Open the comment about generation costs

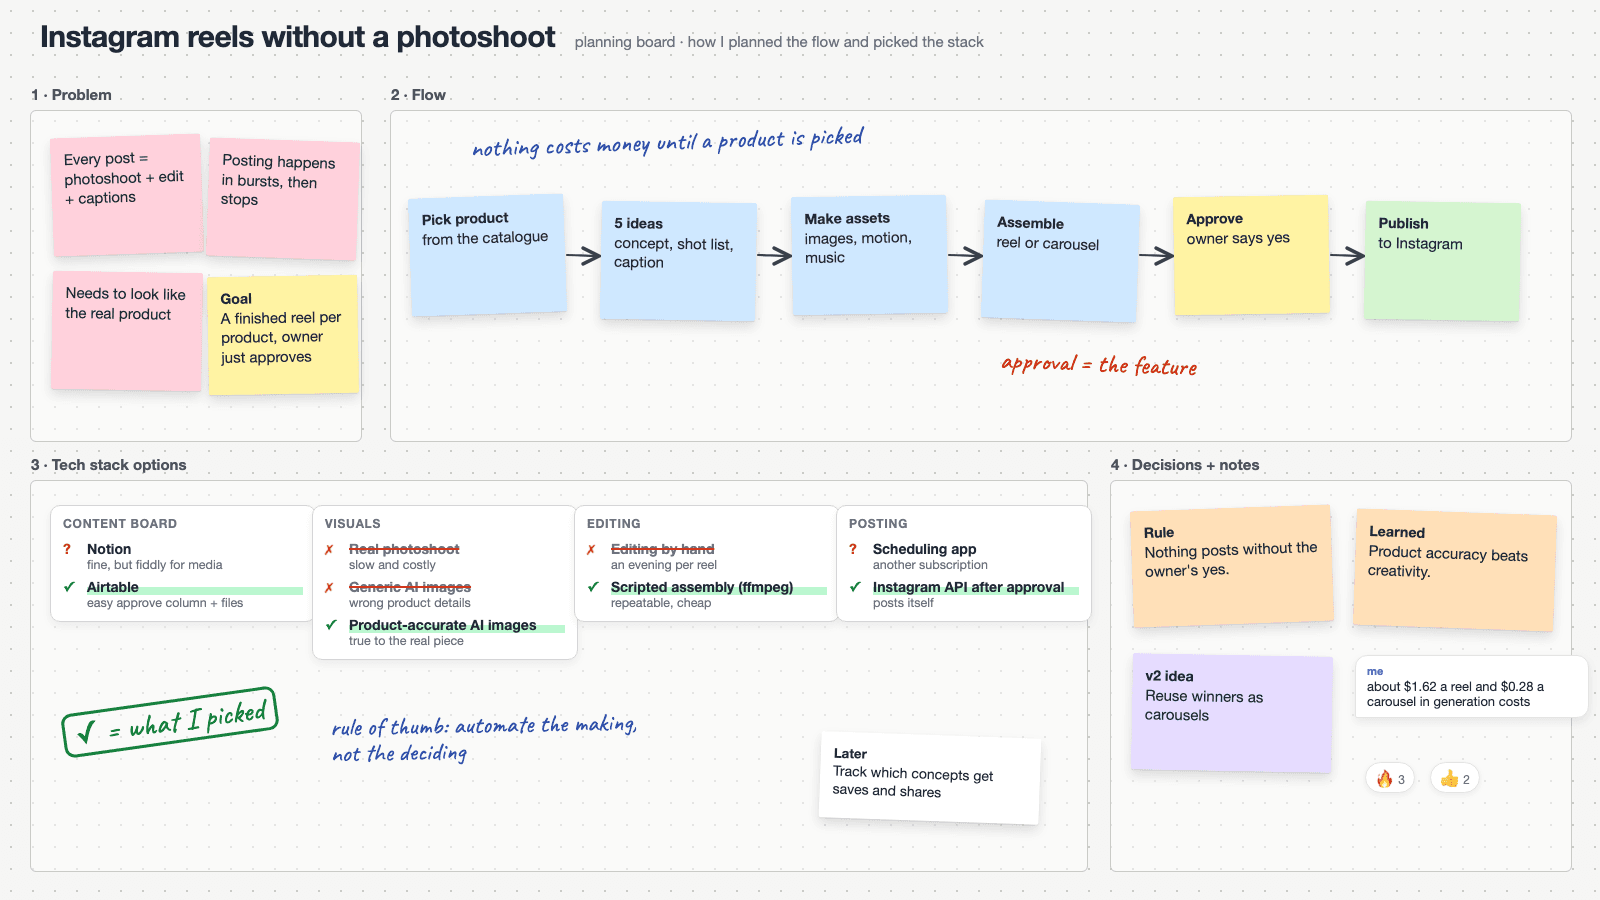(x=1471, y=686)
